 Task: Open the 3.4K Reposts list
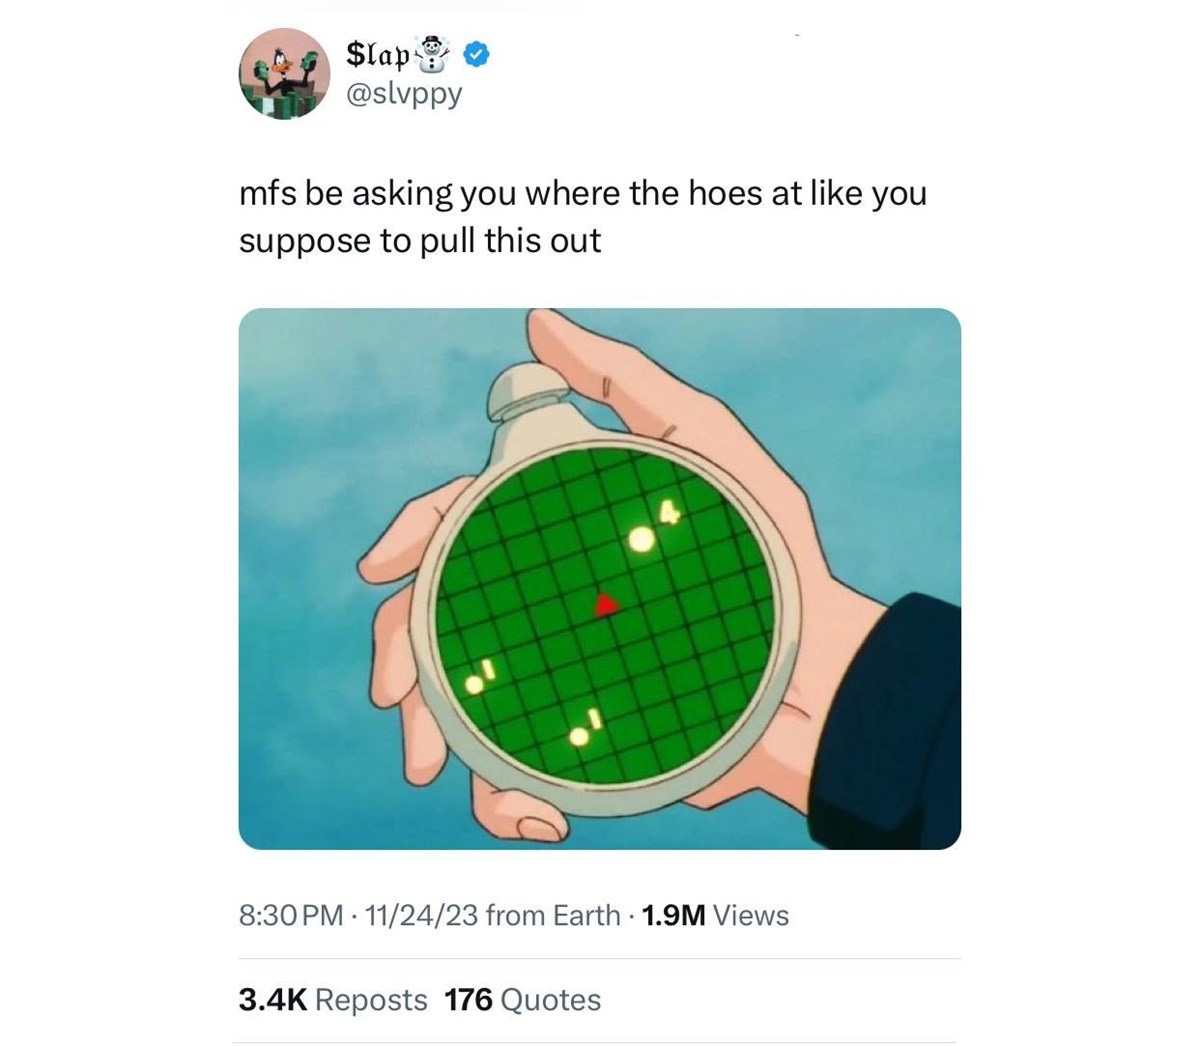click(333, 999)
